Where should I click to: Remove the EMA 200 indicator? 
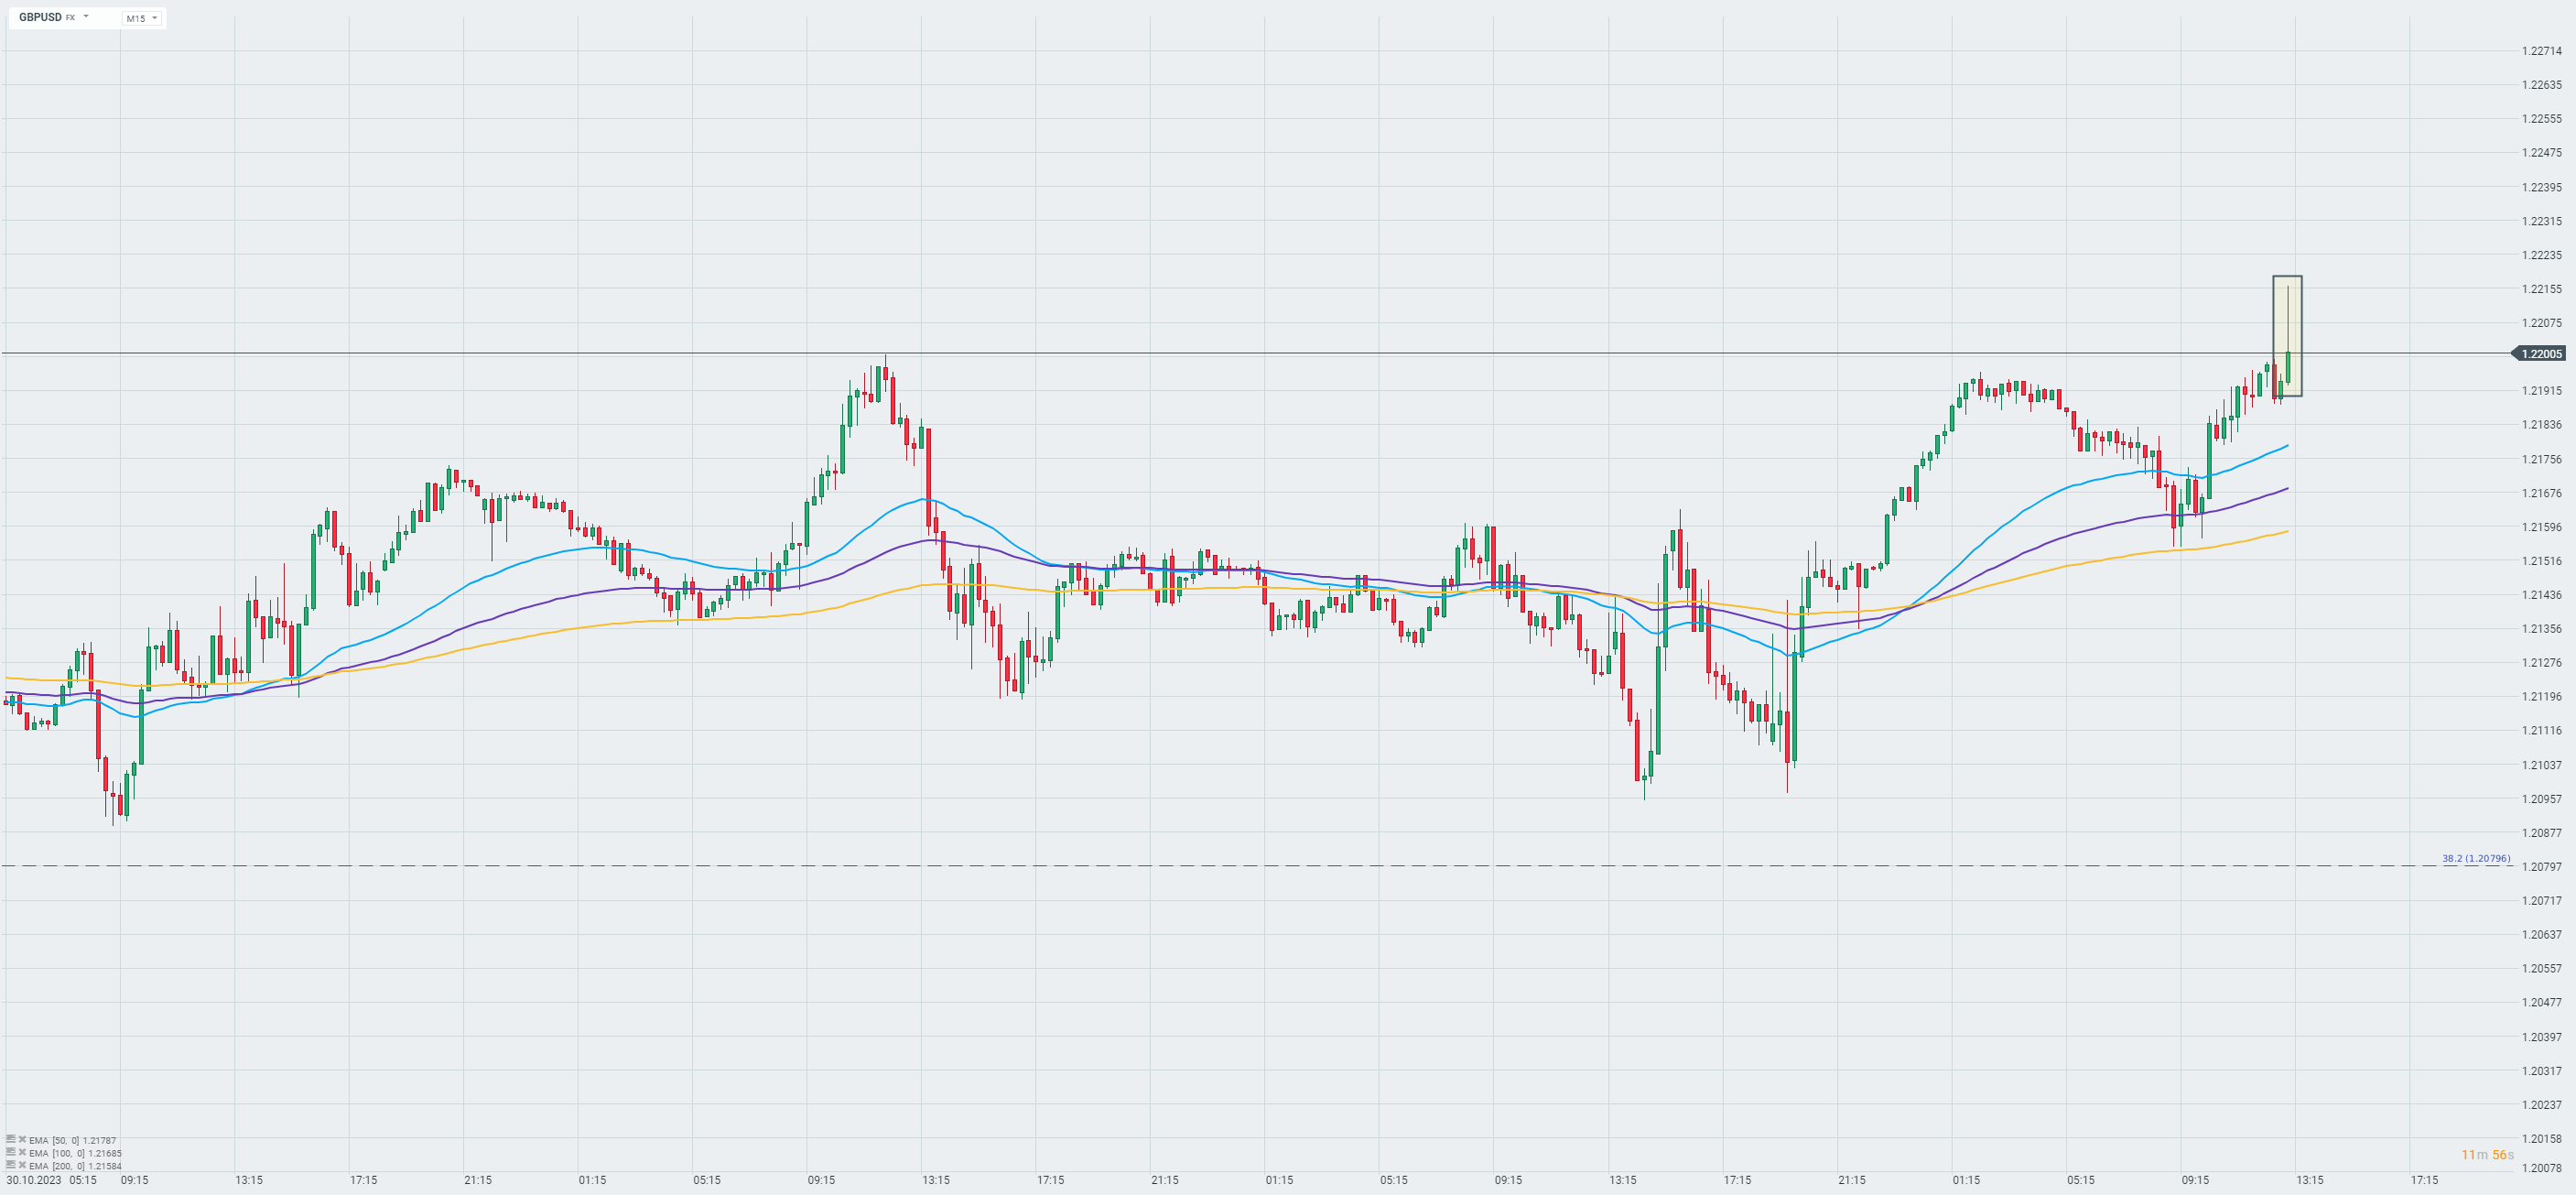point(22,1165)
